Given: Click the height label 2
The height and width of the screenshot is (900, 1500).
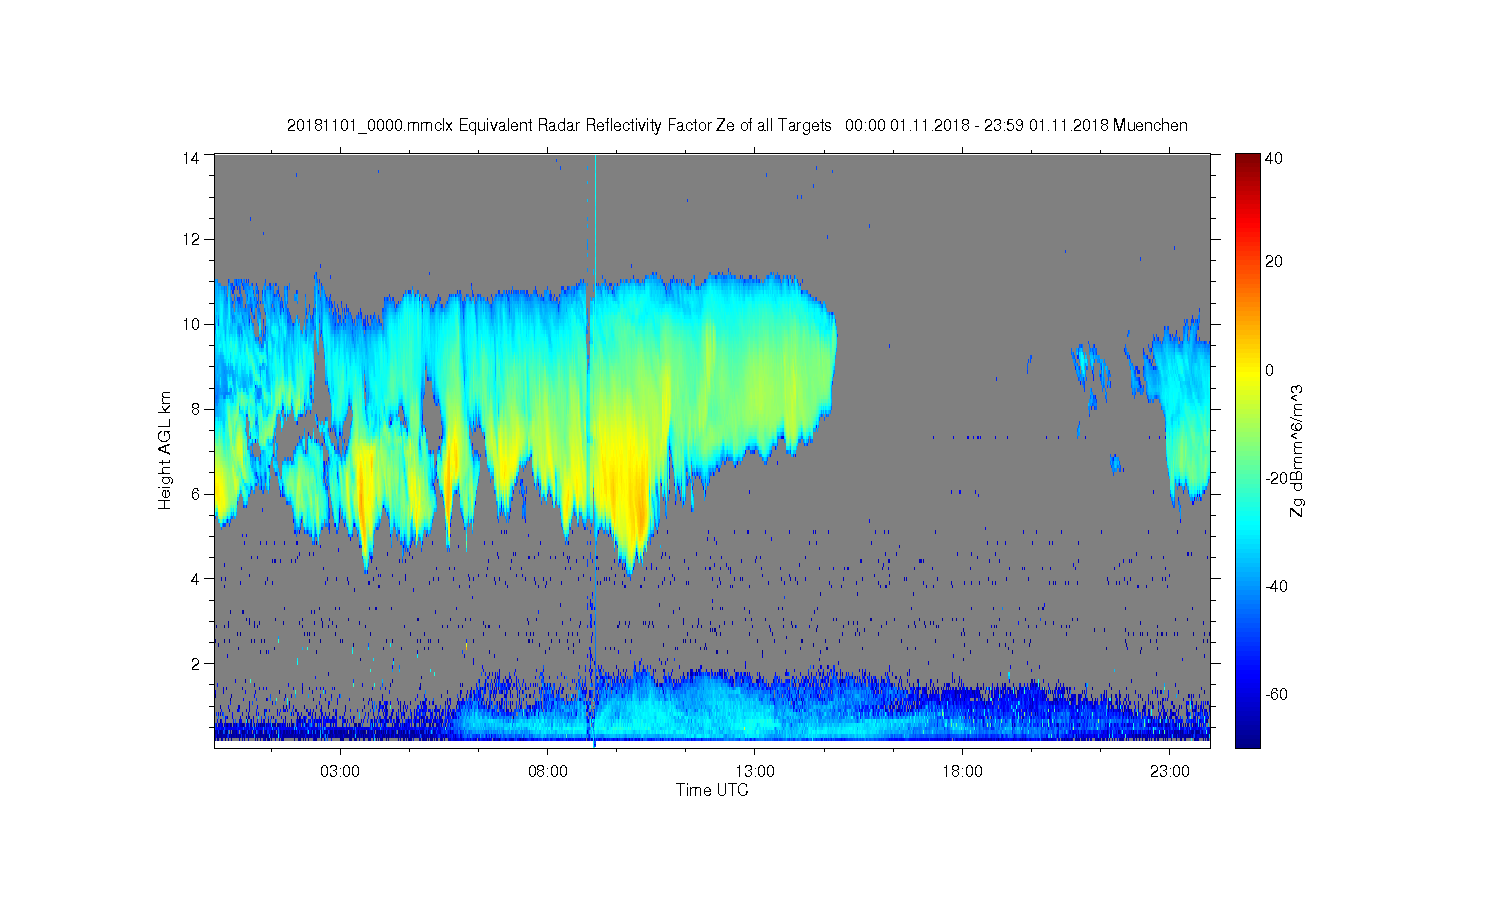Looking at the screenshot, I should point(196,664).
